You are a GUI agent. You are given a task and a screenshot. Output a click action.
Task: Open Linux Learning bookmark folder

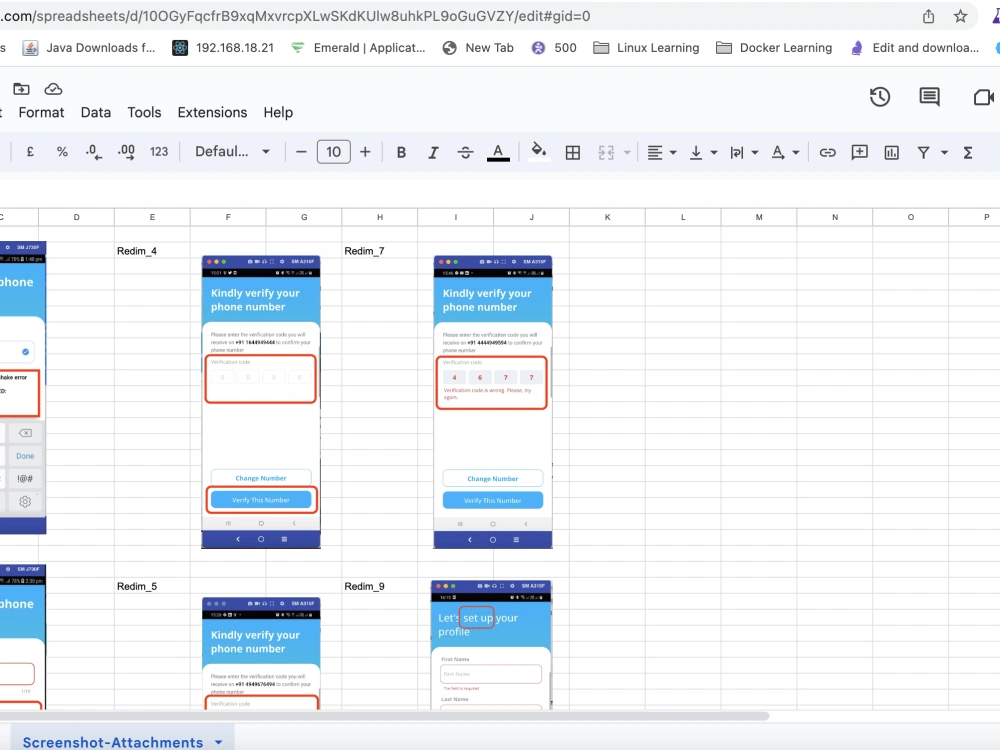(x=646, y=48)
